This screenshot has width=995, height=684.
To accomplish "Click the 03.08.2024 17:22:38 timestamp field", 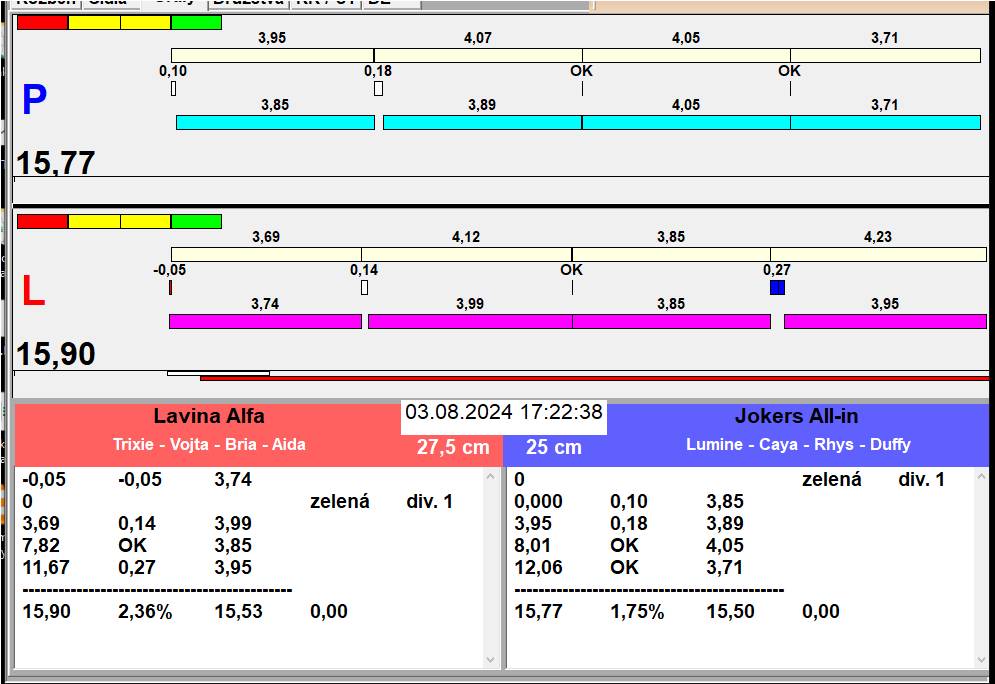I will point(504,412).
